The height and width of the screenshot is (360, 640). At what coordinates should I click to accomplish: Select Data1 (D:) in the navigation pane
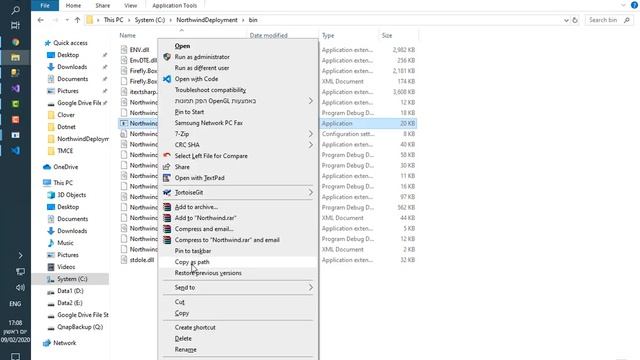70,291
